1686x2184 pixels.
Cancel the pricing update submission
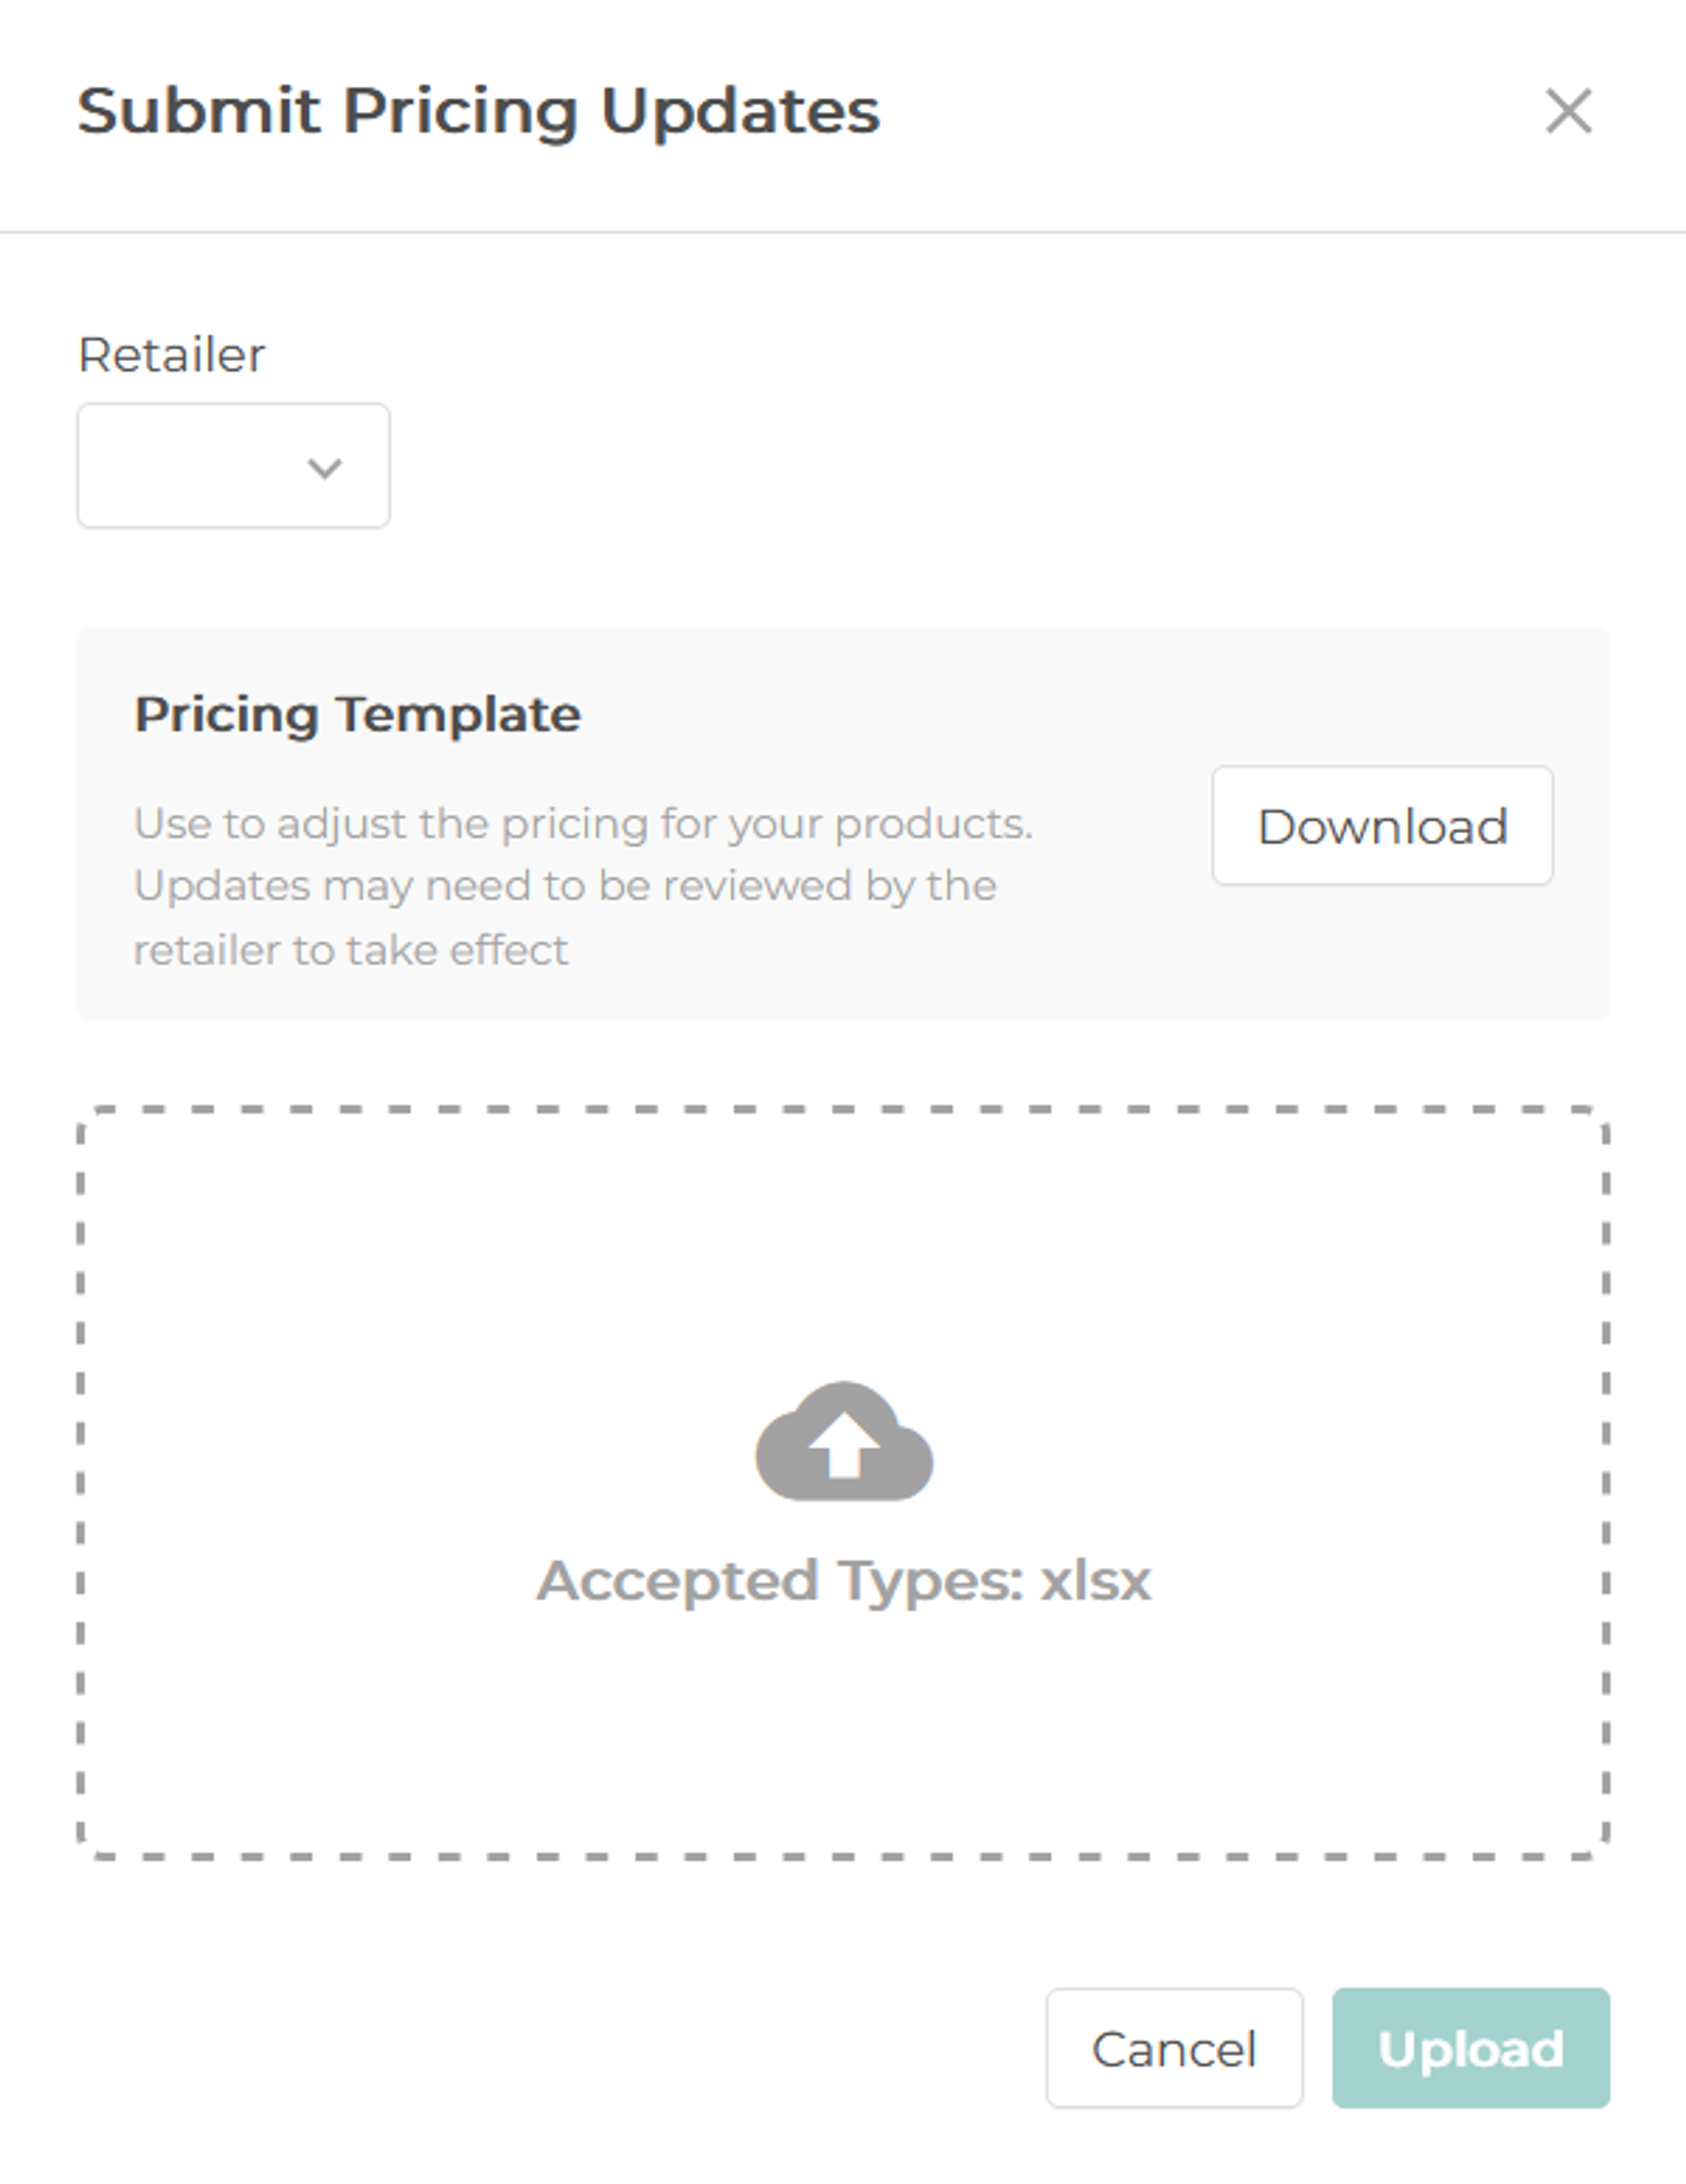click(x=1174, y=2049)
